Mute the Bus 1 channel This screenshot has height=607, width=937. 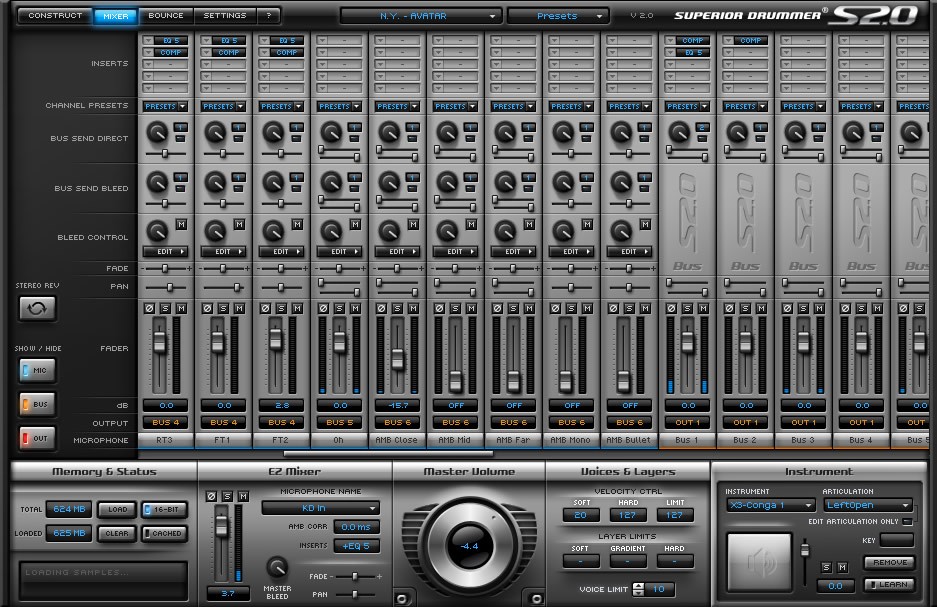click(703, 308)
